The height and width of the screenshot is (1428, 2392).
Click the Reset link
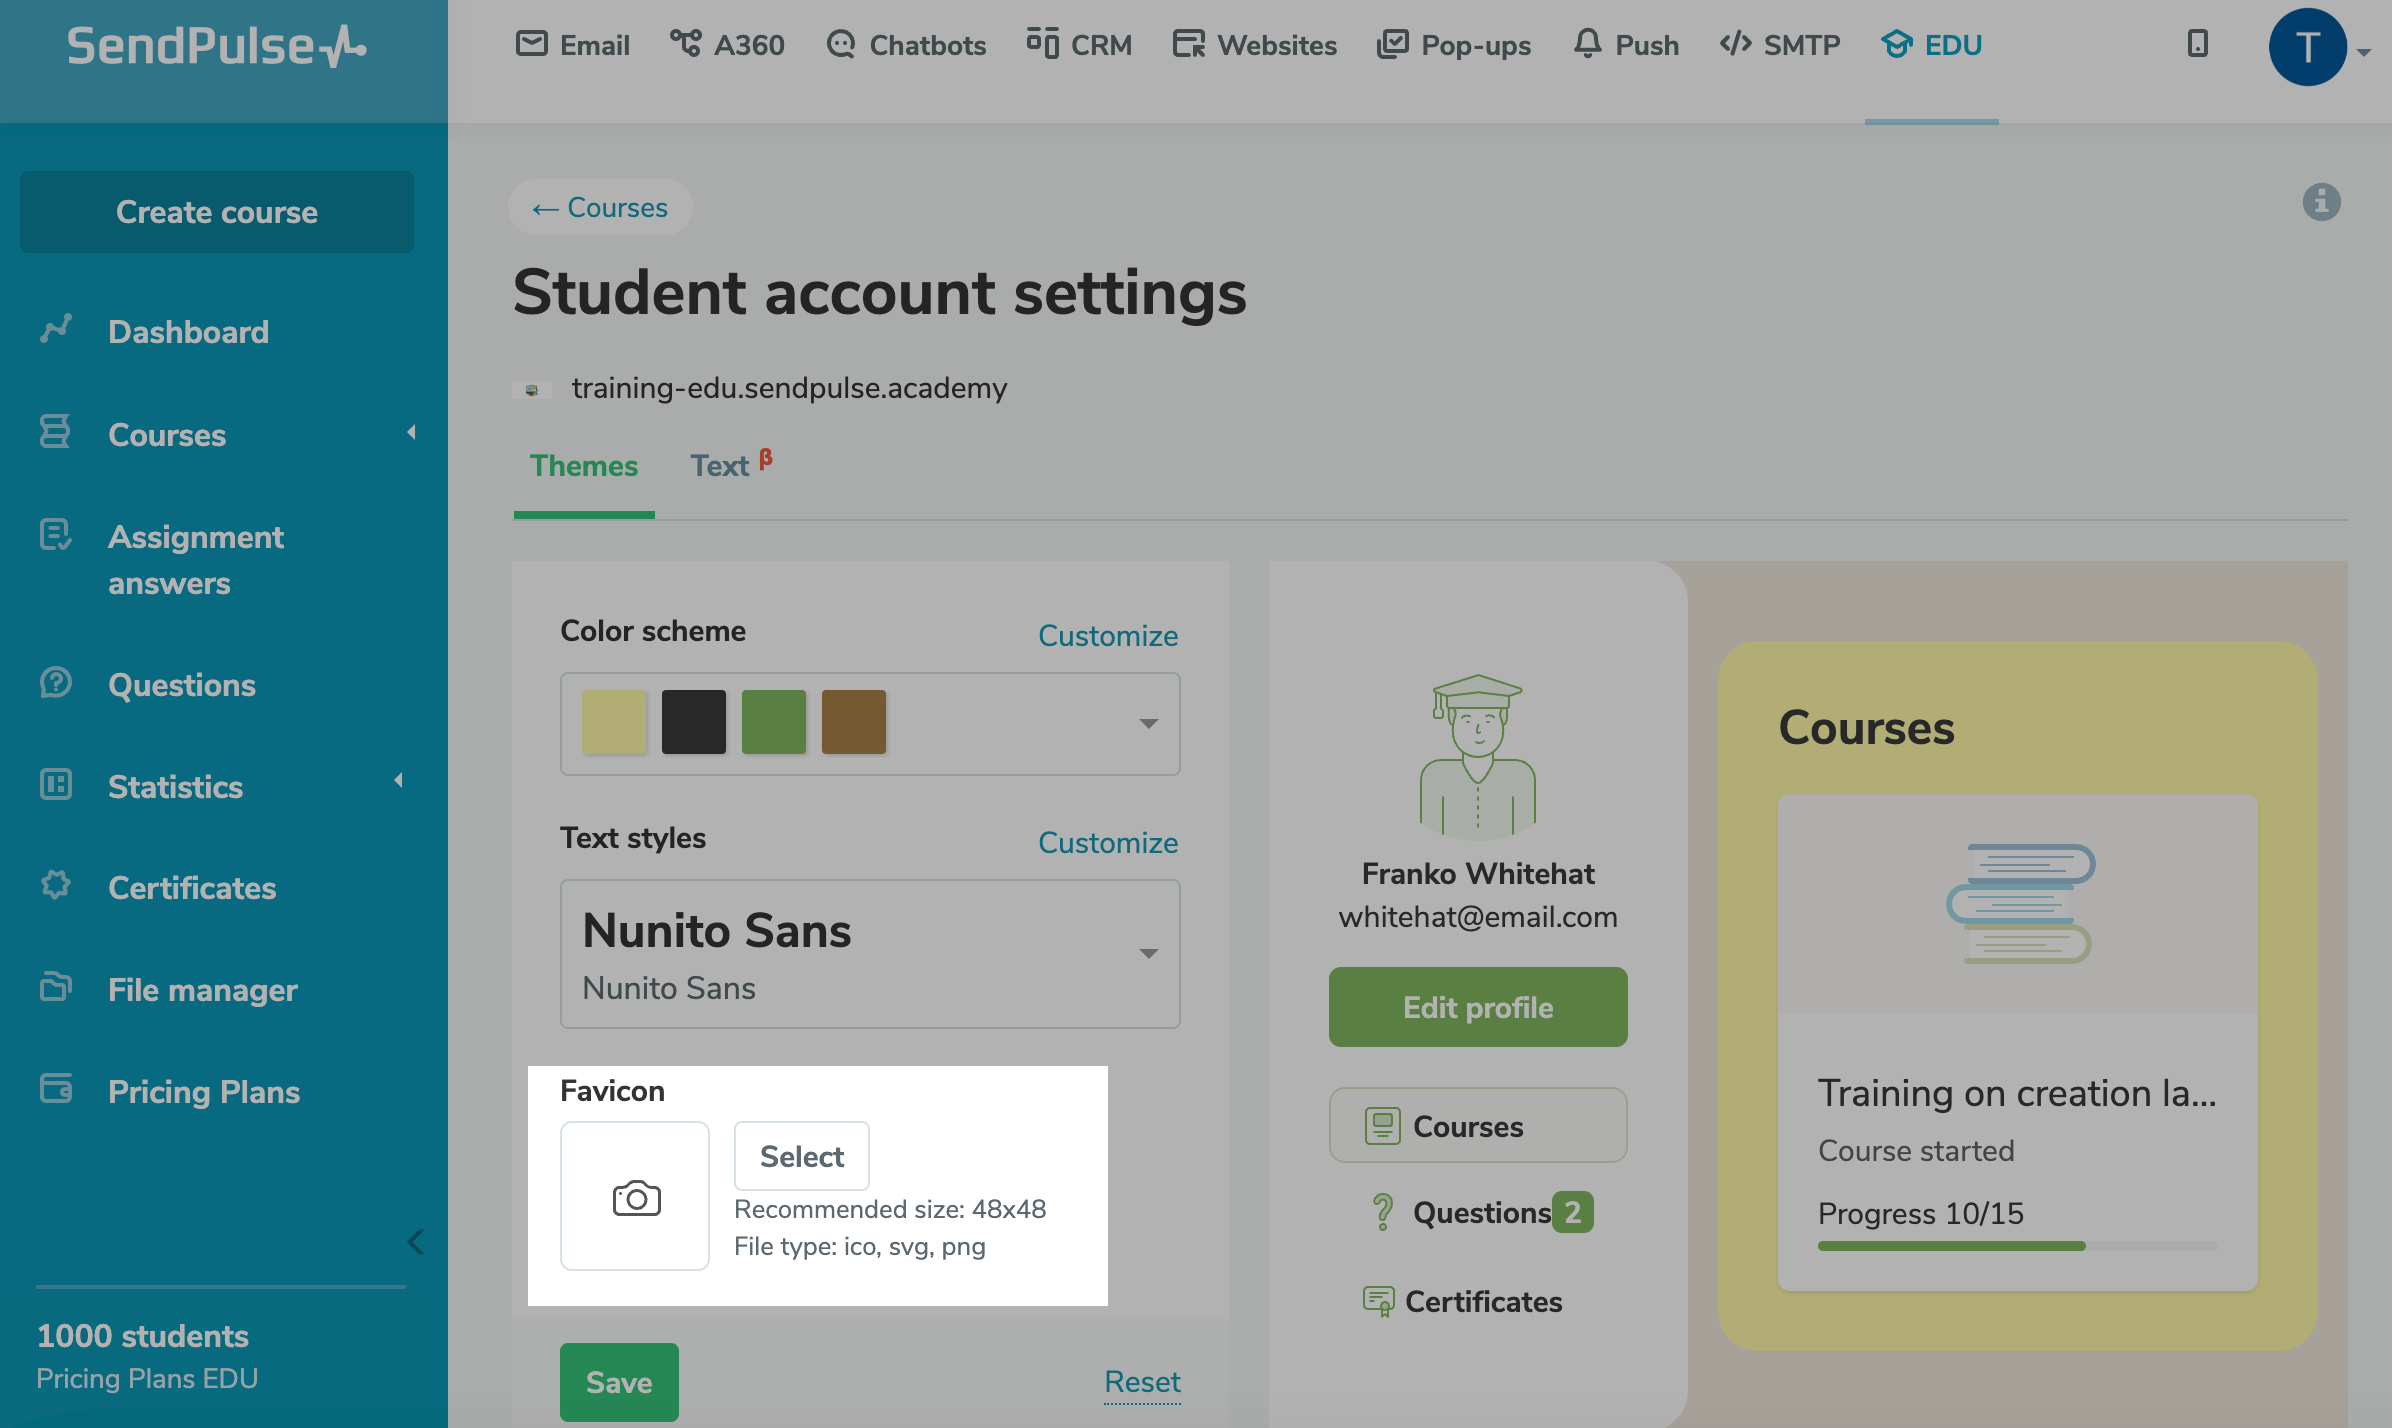[x=1142, y=1382]
